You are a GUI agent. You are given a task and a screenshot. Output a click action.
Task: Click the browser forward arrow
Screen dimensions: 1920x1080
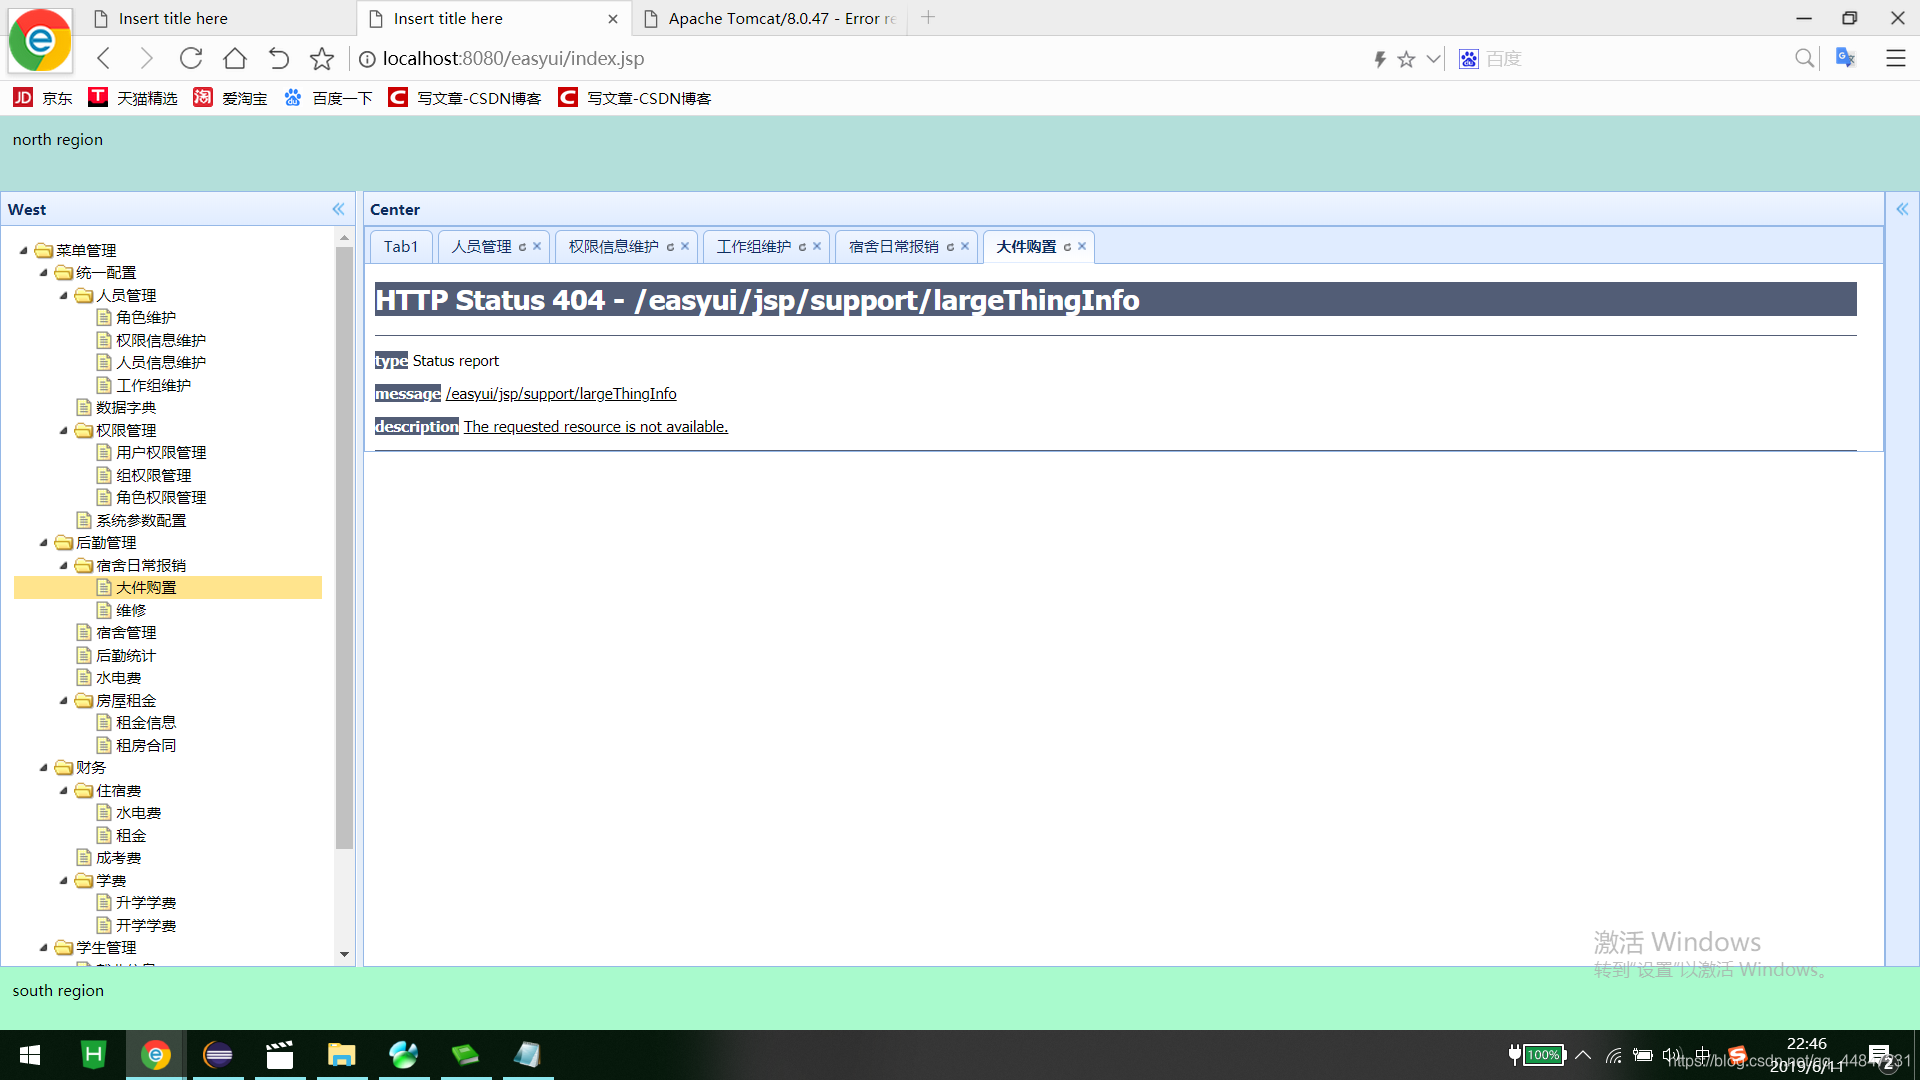click(x=147, y=58)
